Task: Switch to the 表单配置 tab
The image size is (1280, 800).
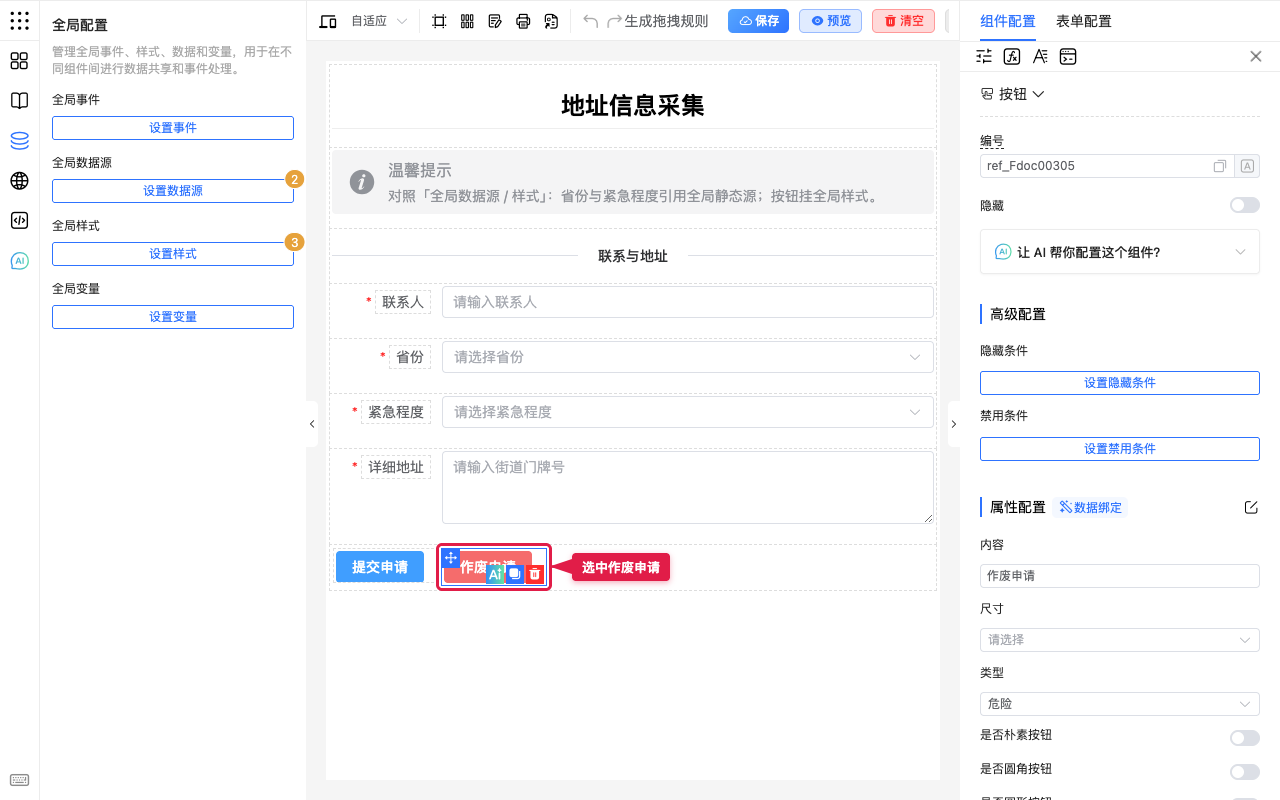Action: coord(1084,21)
